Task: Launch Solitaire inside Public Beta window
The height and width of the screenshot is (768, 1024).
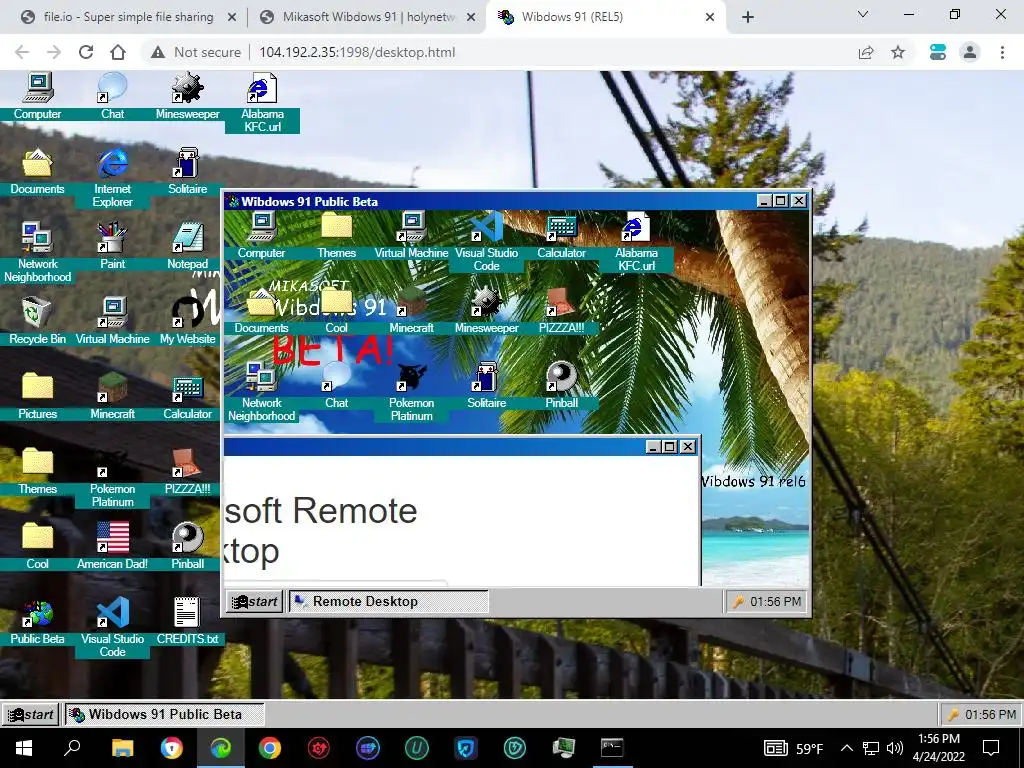Action: point(487,385)
